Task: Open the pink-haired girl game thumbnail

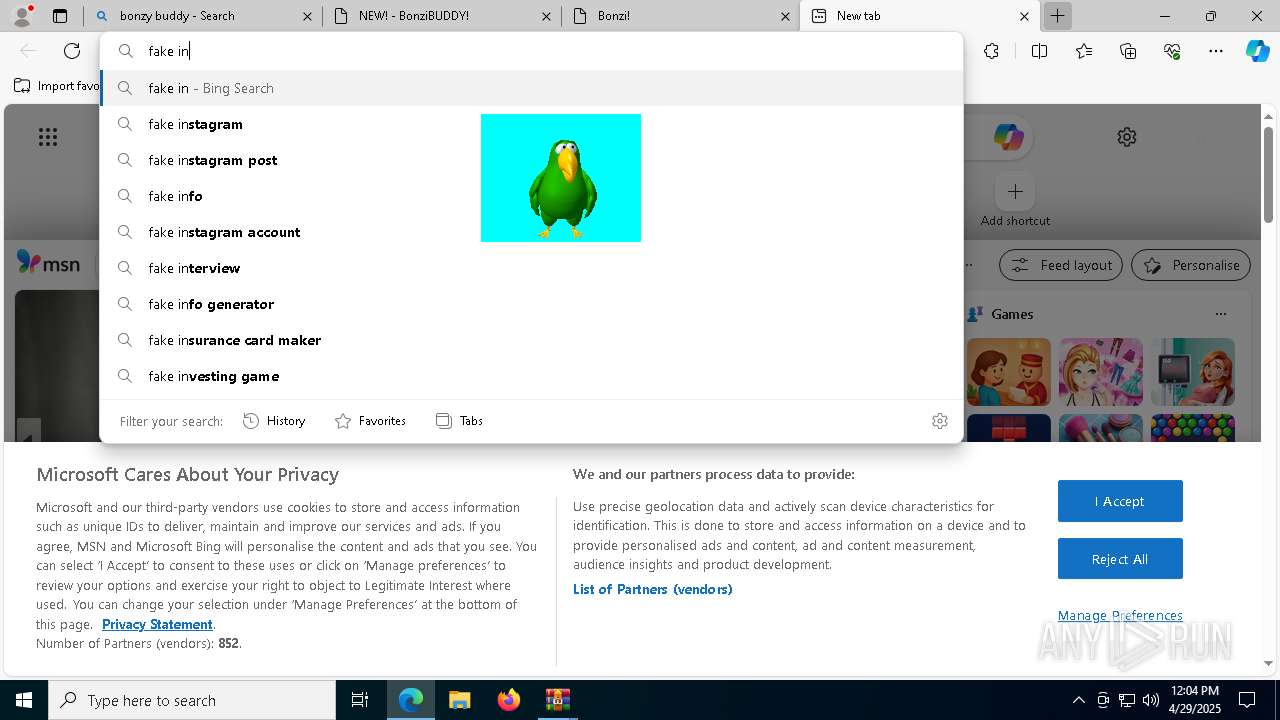Action: click(x=1101, y=372)
